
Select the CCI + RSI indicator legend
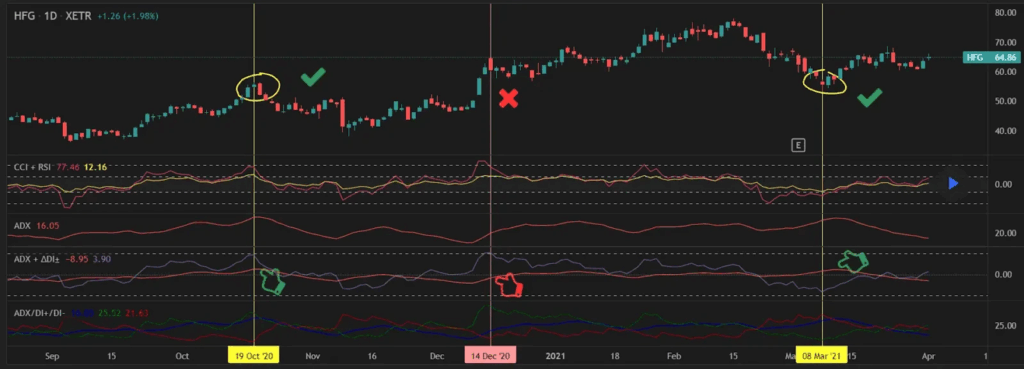click(x=33, y=167)
